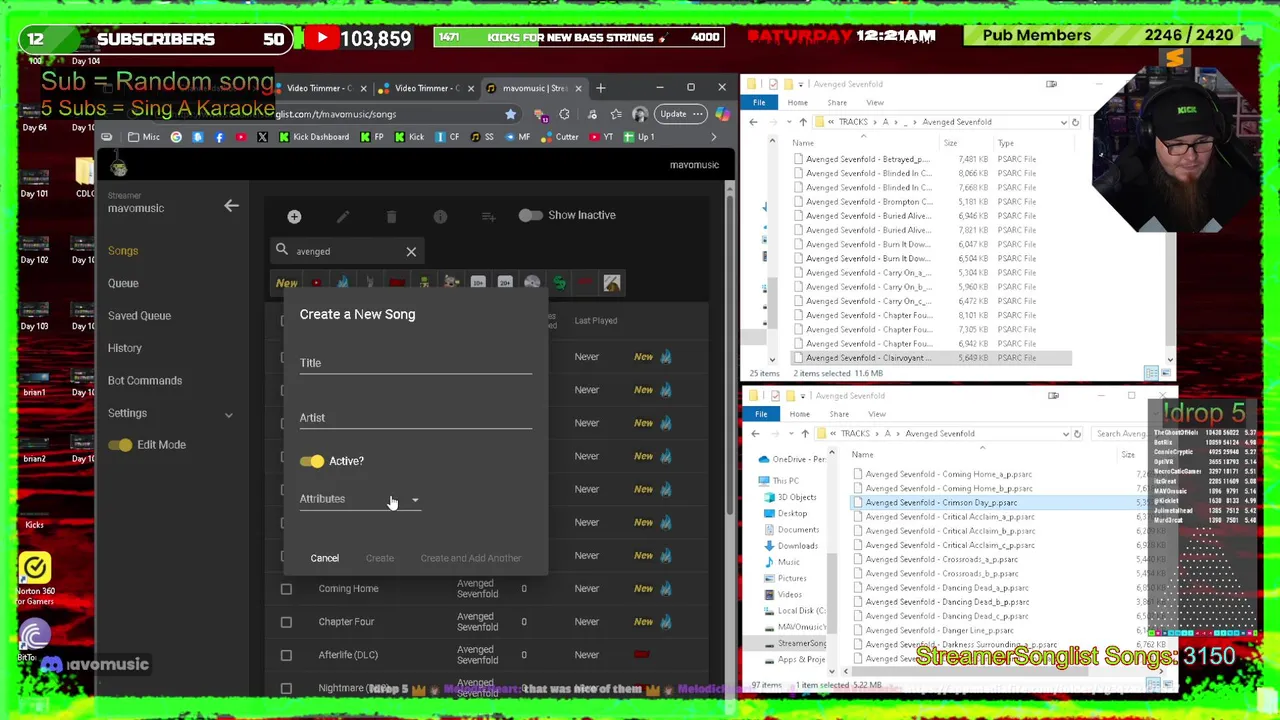
Task: Open the Cutter bookmark
Action: [x=559, y=137]
